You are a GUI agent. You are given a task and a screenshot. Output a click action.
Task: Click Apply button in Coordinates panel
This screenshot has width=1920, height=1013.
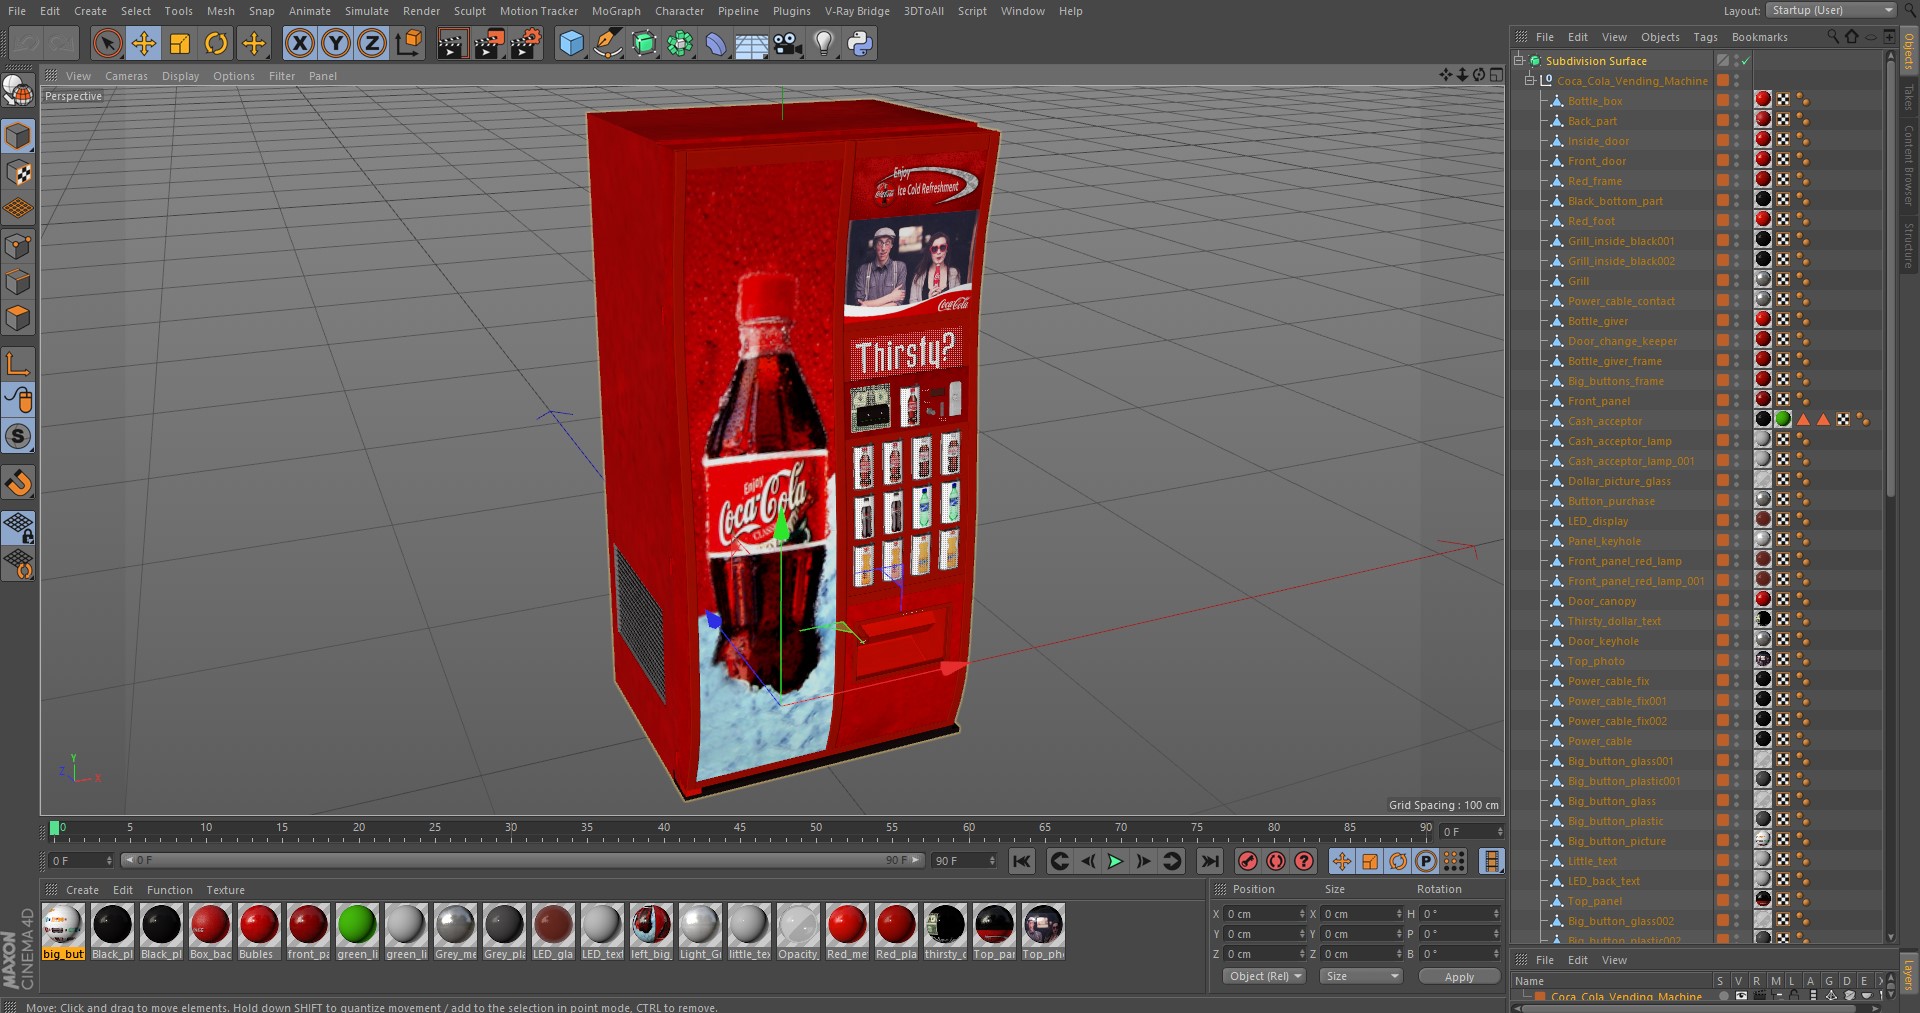[1459, 977]
